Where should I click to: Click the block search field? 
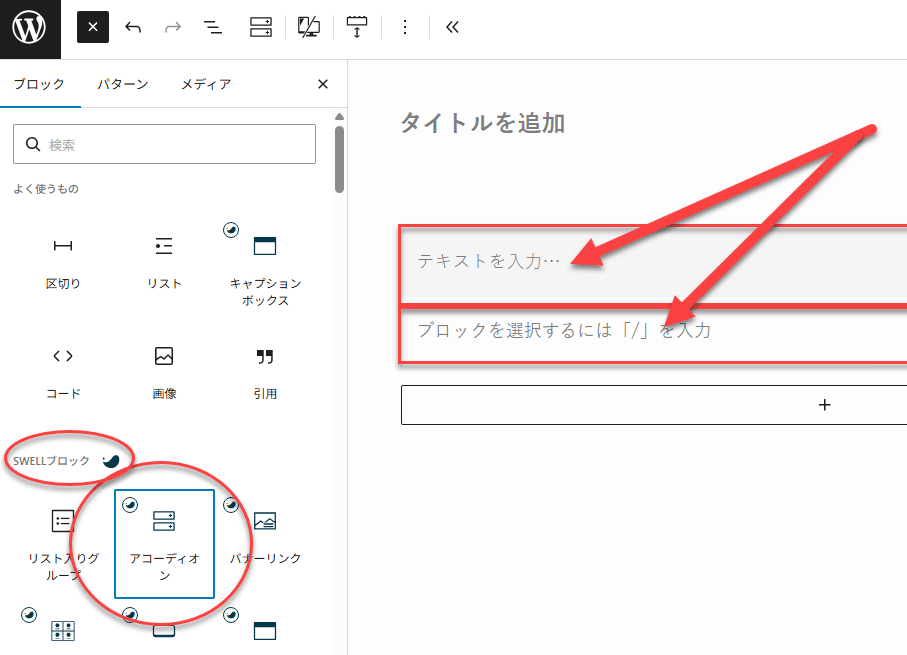coord(164,144)
